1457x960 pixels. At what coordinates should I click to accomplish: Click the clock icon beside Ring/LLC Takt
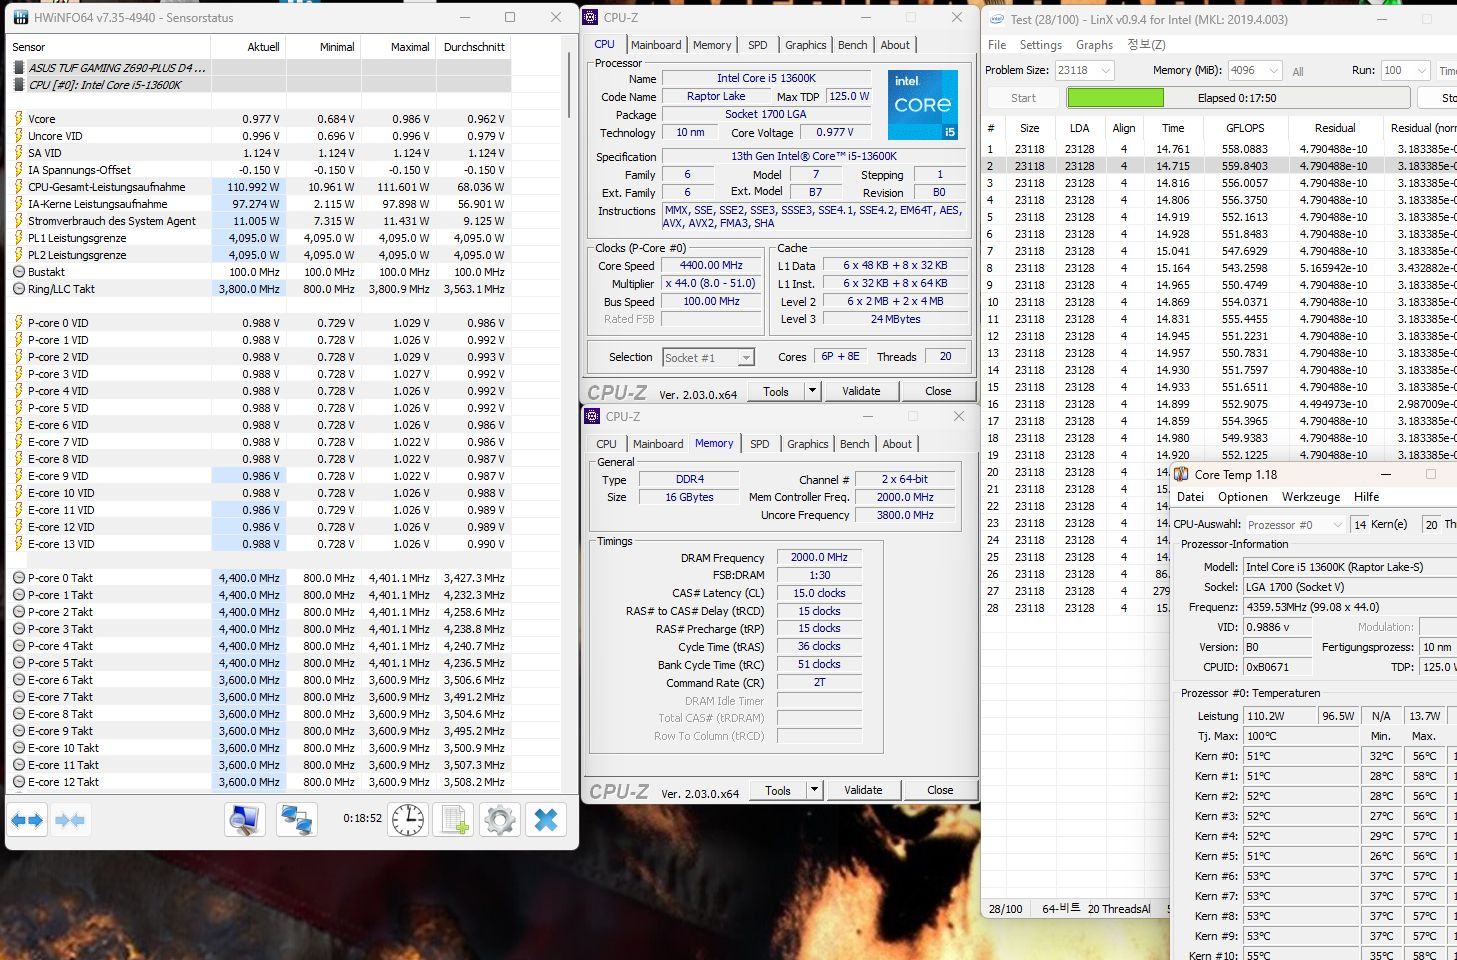click(19, 288)
